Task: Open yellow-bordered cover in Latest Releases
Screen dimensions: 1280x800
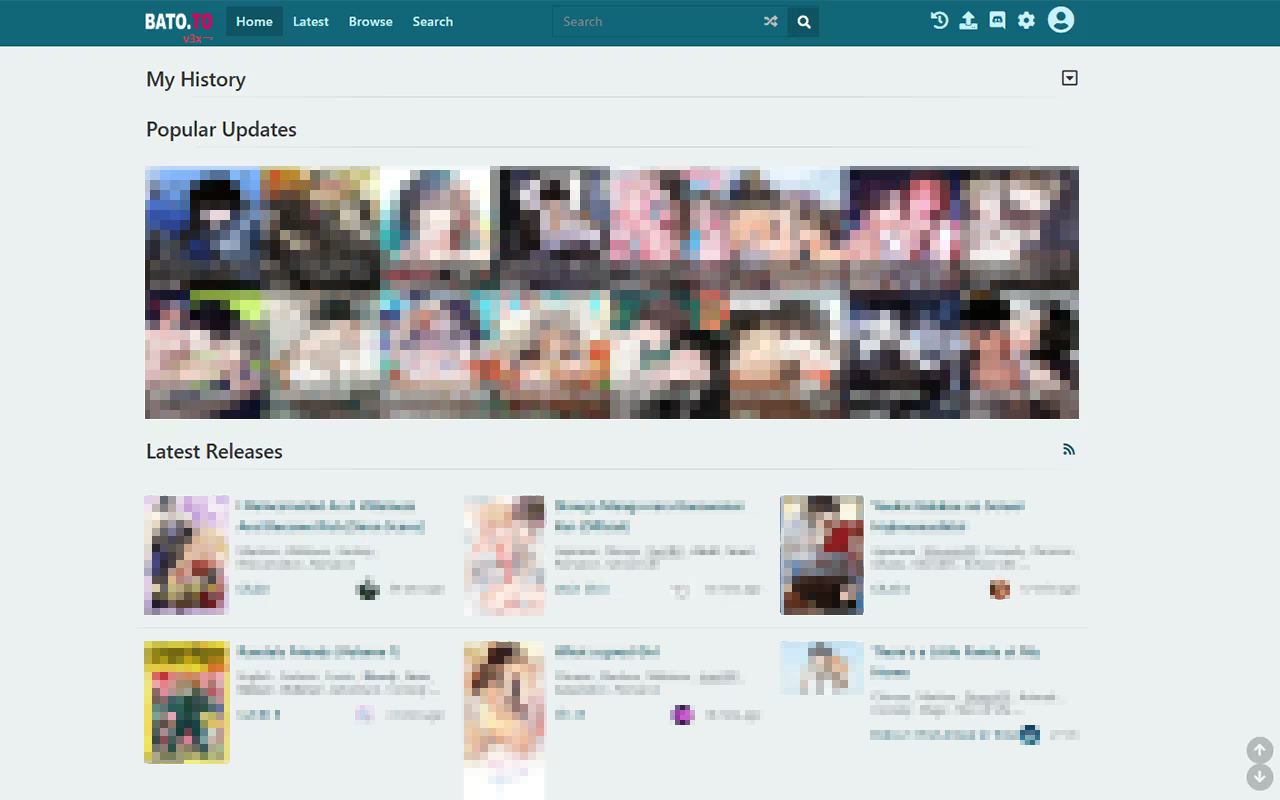Action: tap(187, 702)
